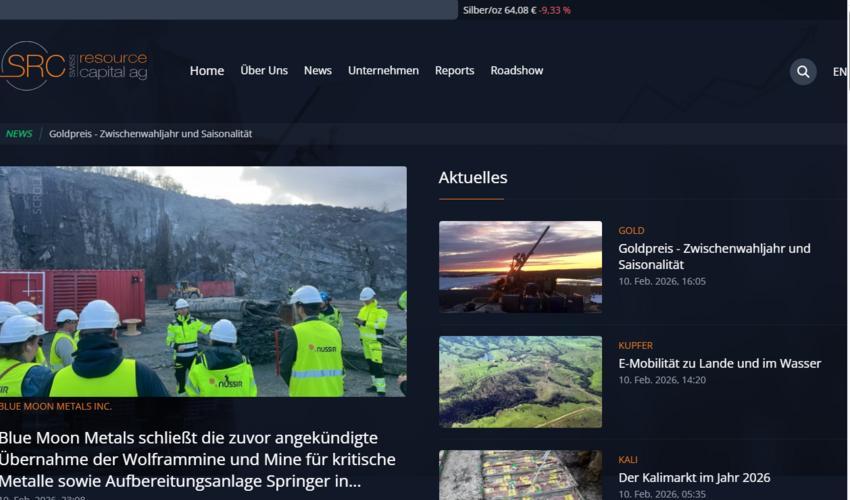Click the GOLD category tag

pos(631,230)
